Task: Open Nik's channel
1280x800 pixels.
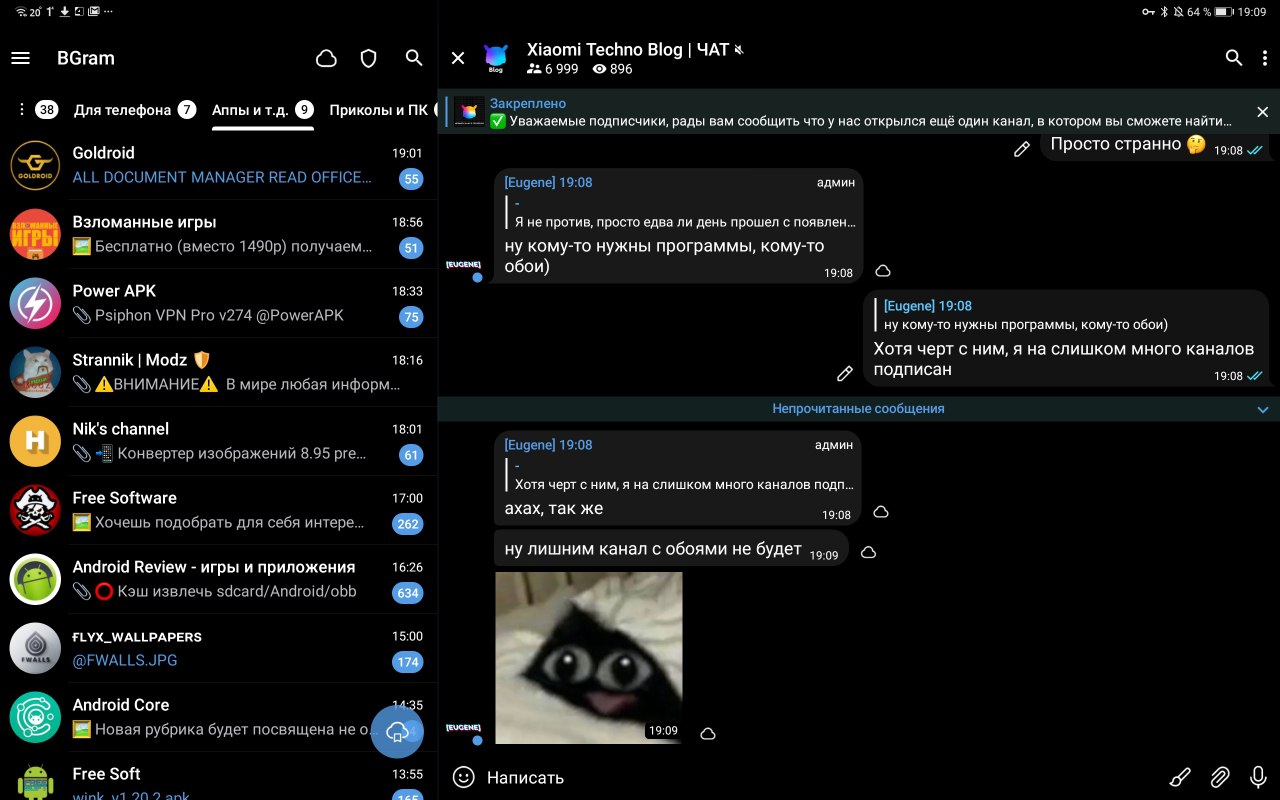Action: 218,441
